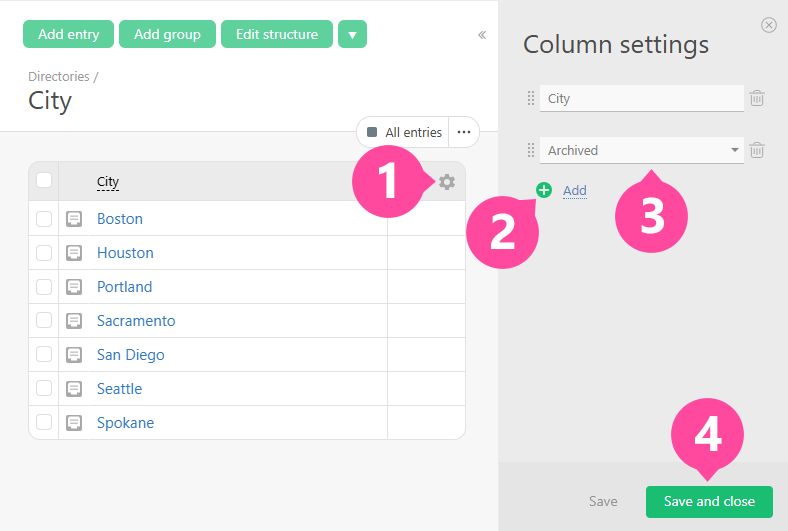The height and width of the screenshot is (531, 788).
Task: Check the Houston row checkbox
Action: click(44, 253)
